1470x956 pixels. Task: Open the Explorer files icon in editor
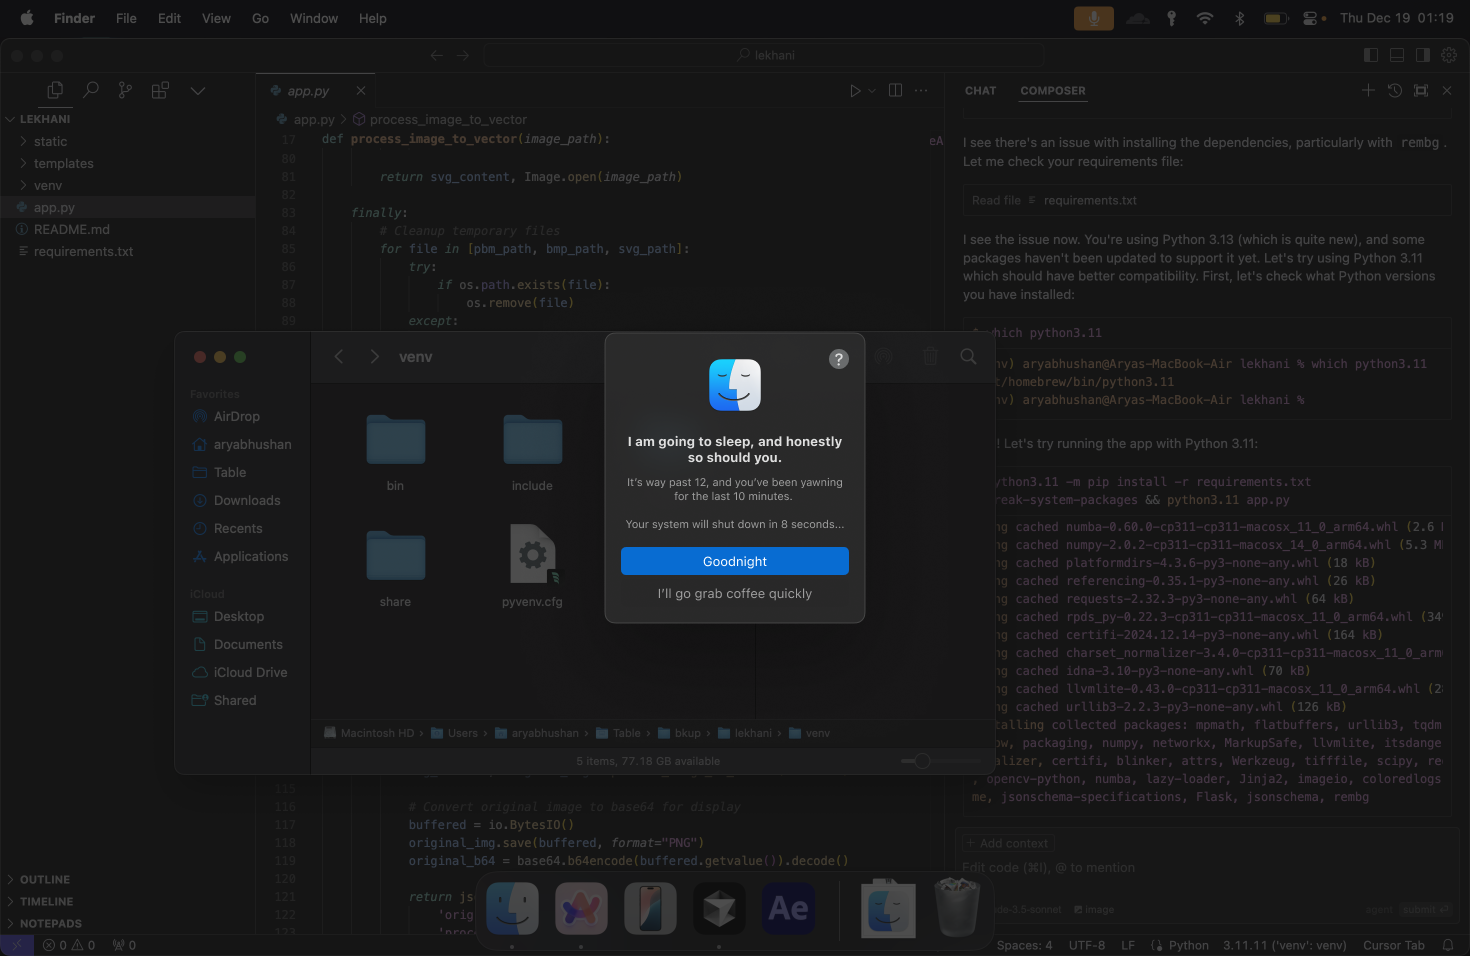coord(55,90)
